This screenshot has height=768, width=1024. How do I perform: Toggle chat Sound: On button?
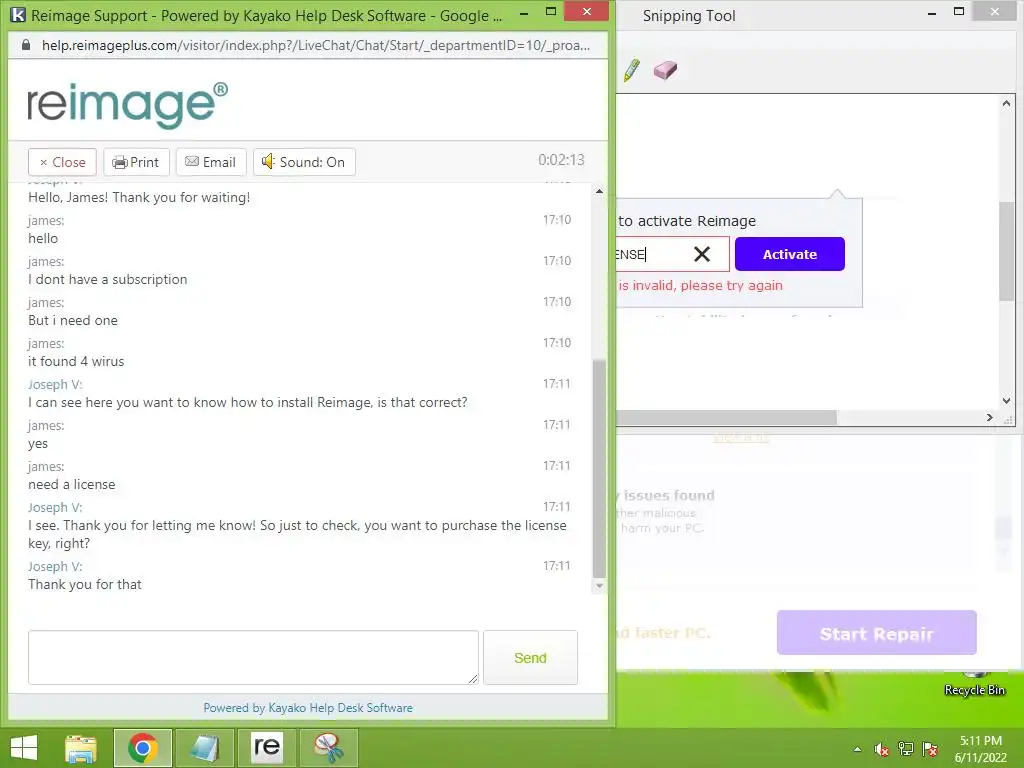point(304,162)
